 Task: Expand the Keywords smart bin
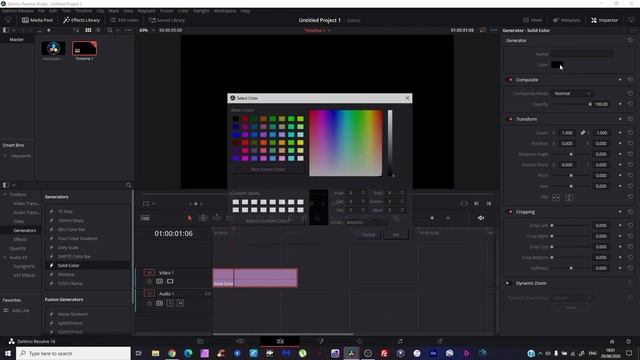5,156
